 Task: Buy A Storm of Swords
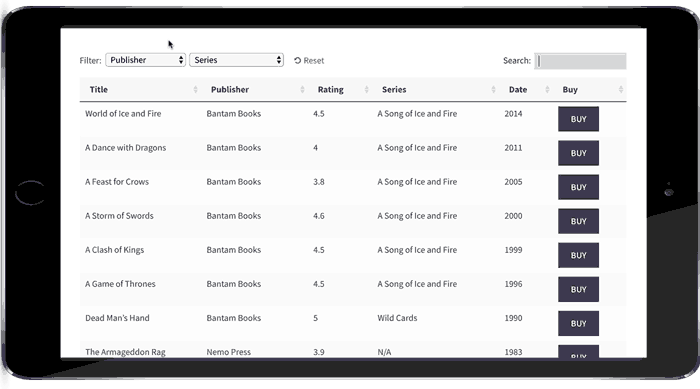(x=578, y=221)
